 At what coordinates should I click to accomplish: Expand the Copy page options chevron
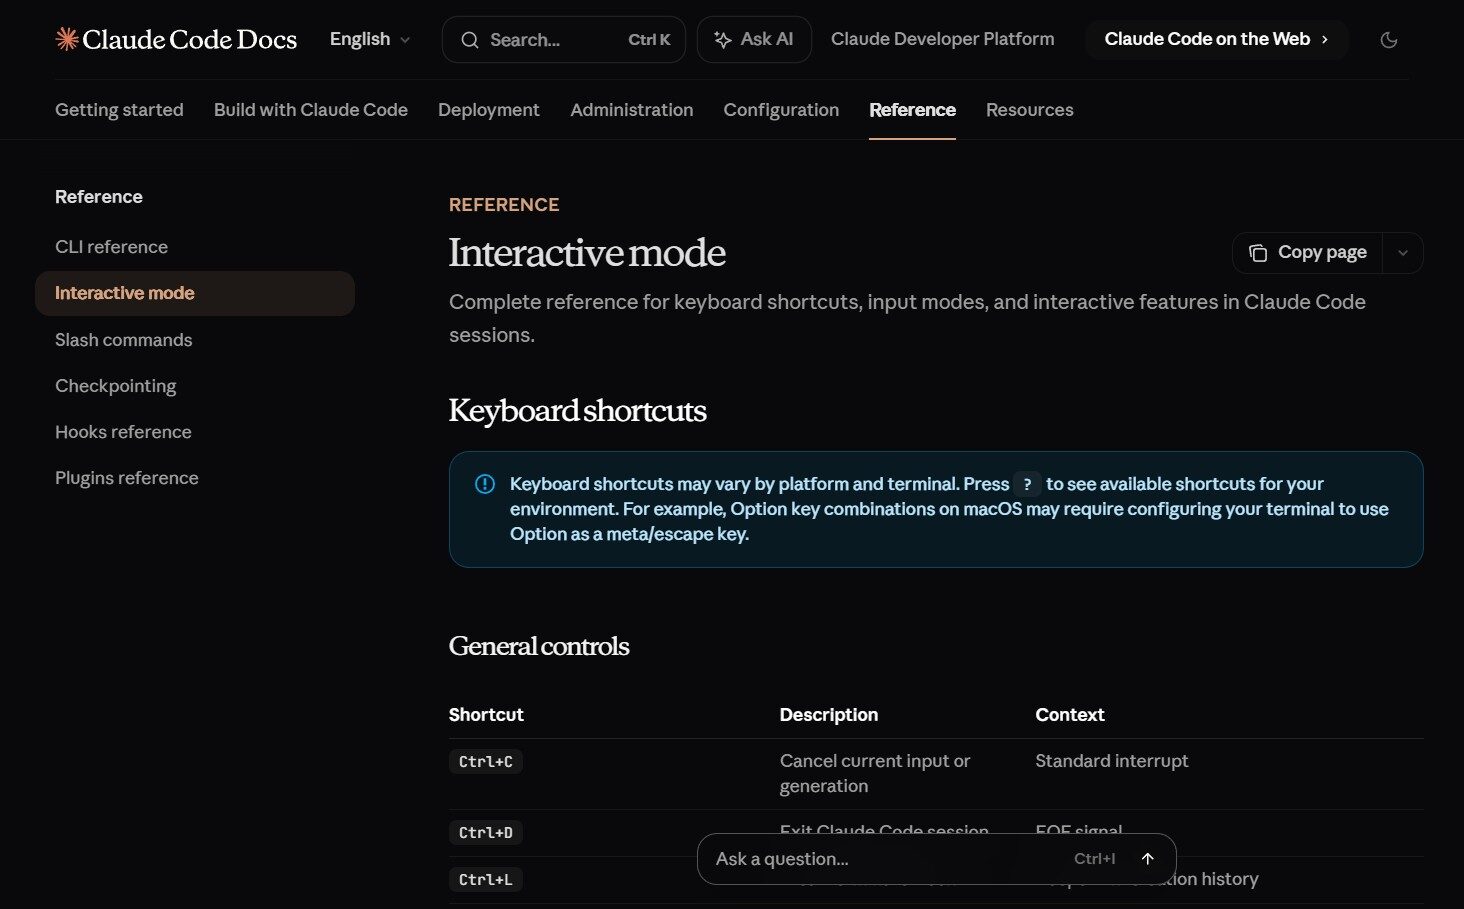[1402, 253]
